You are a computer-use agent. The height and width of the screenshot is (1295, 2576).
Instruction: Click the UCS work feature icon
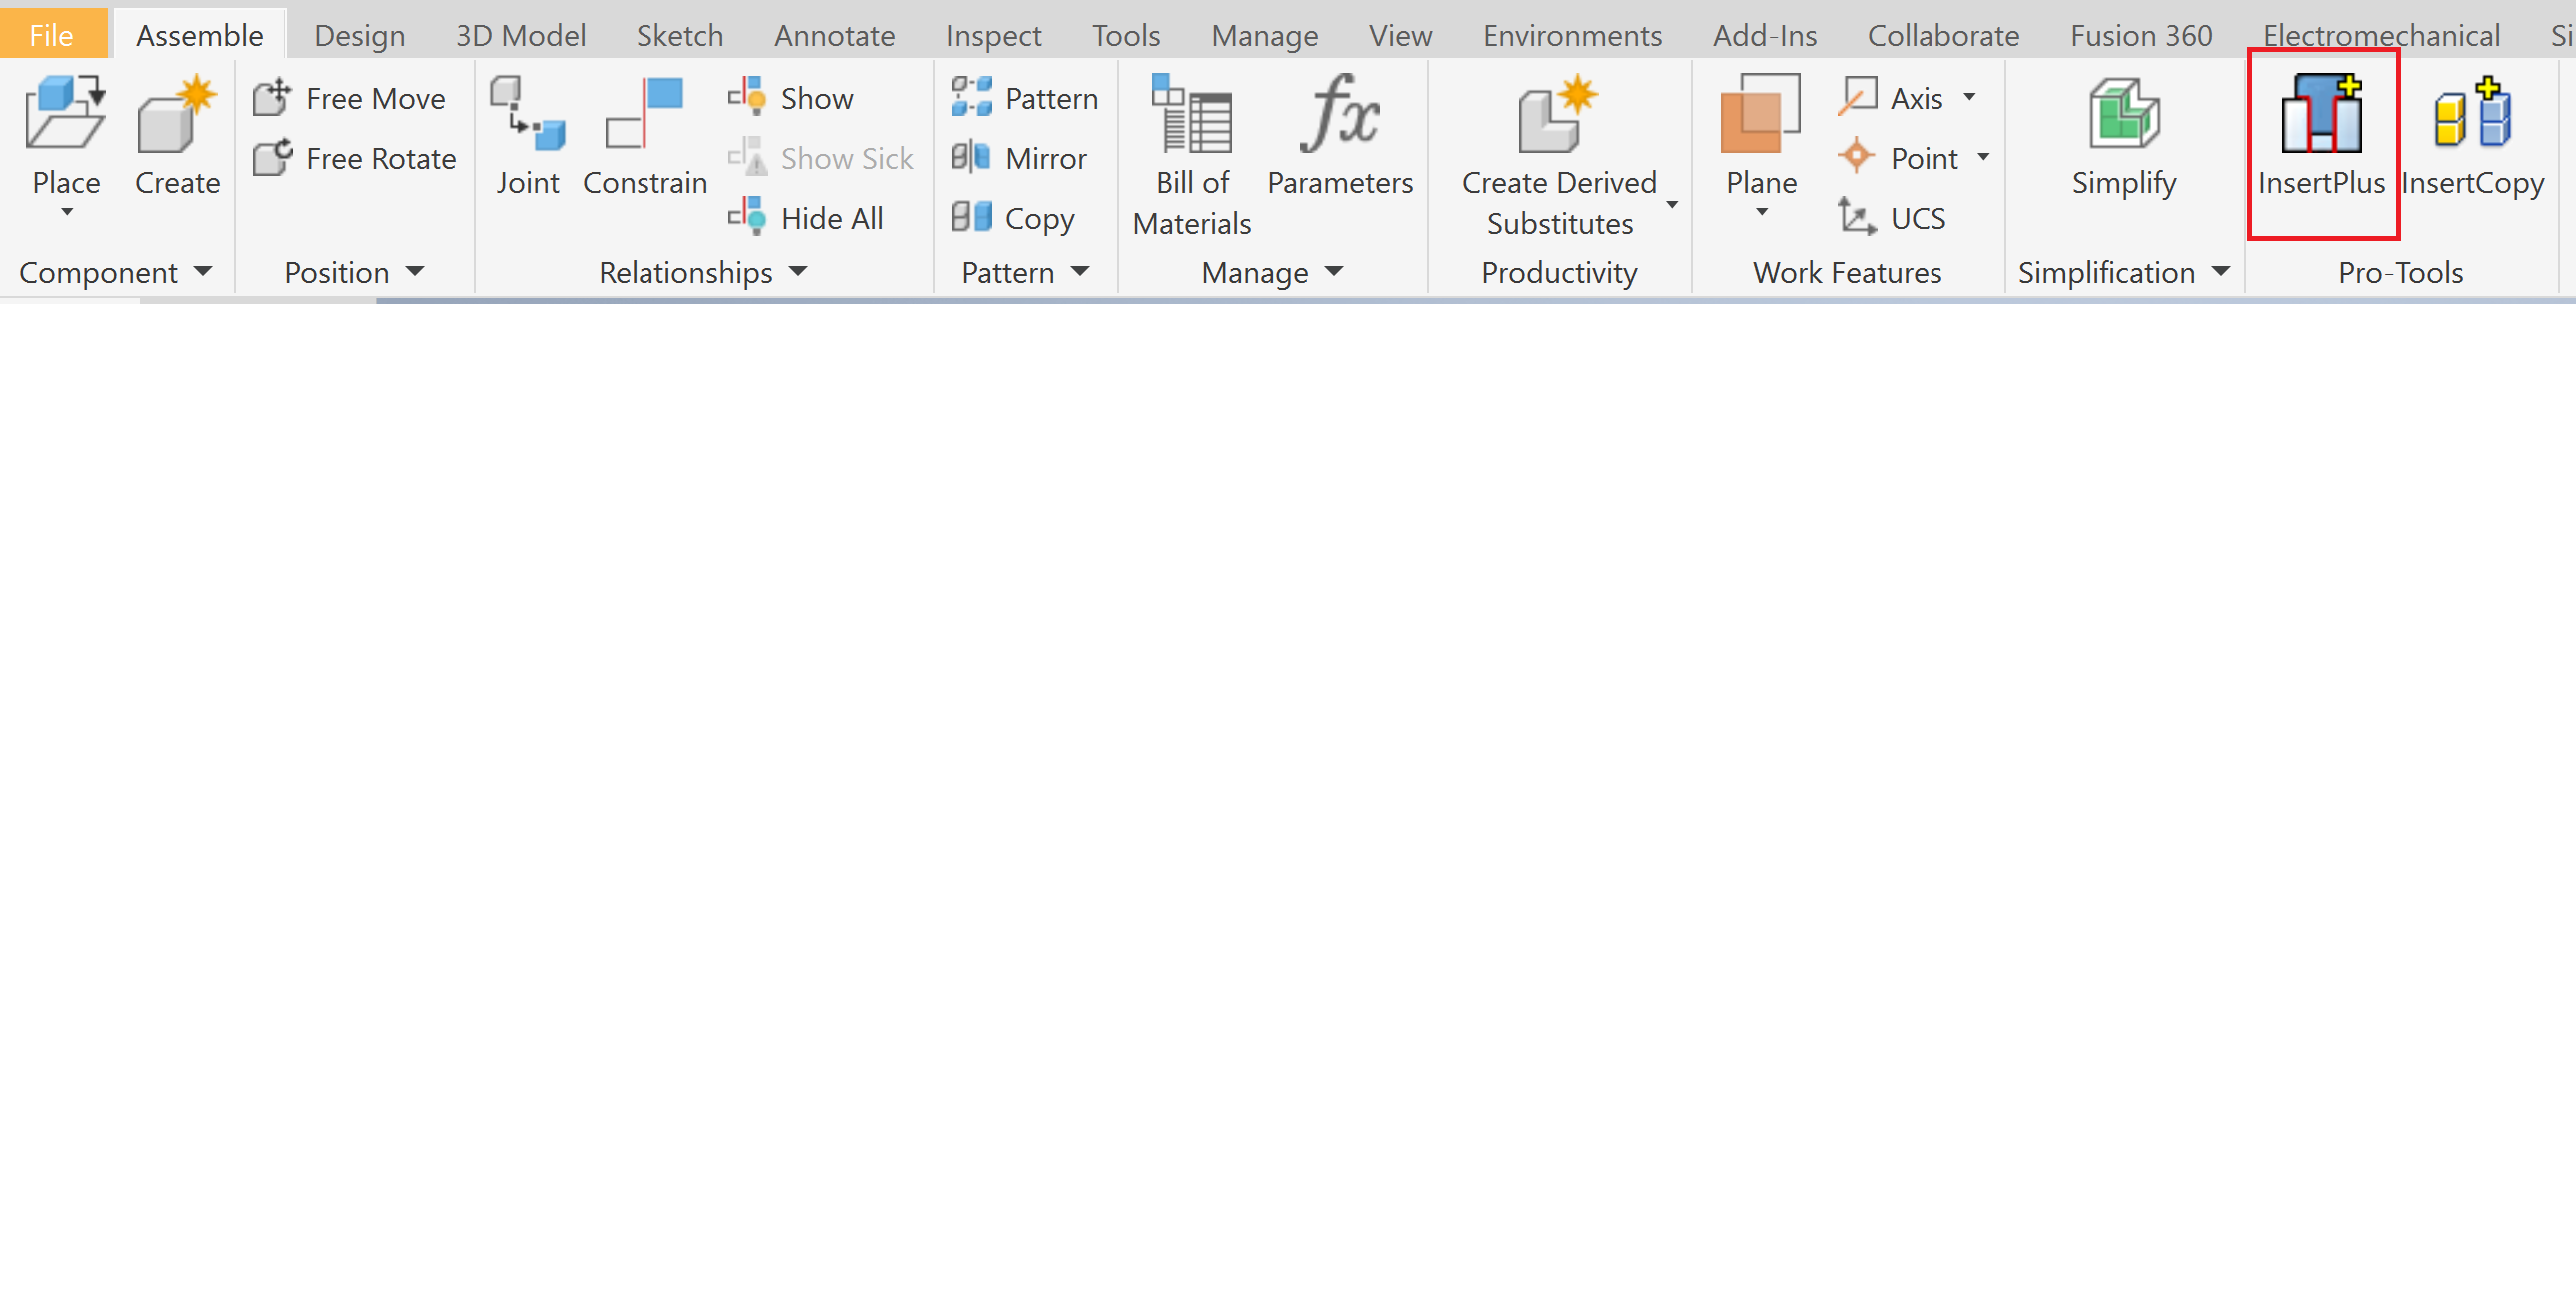coord(1857,217)
